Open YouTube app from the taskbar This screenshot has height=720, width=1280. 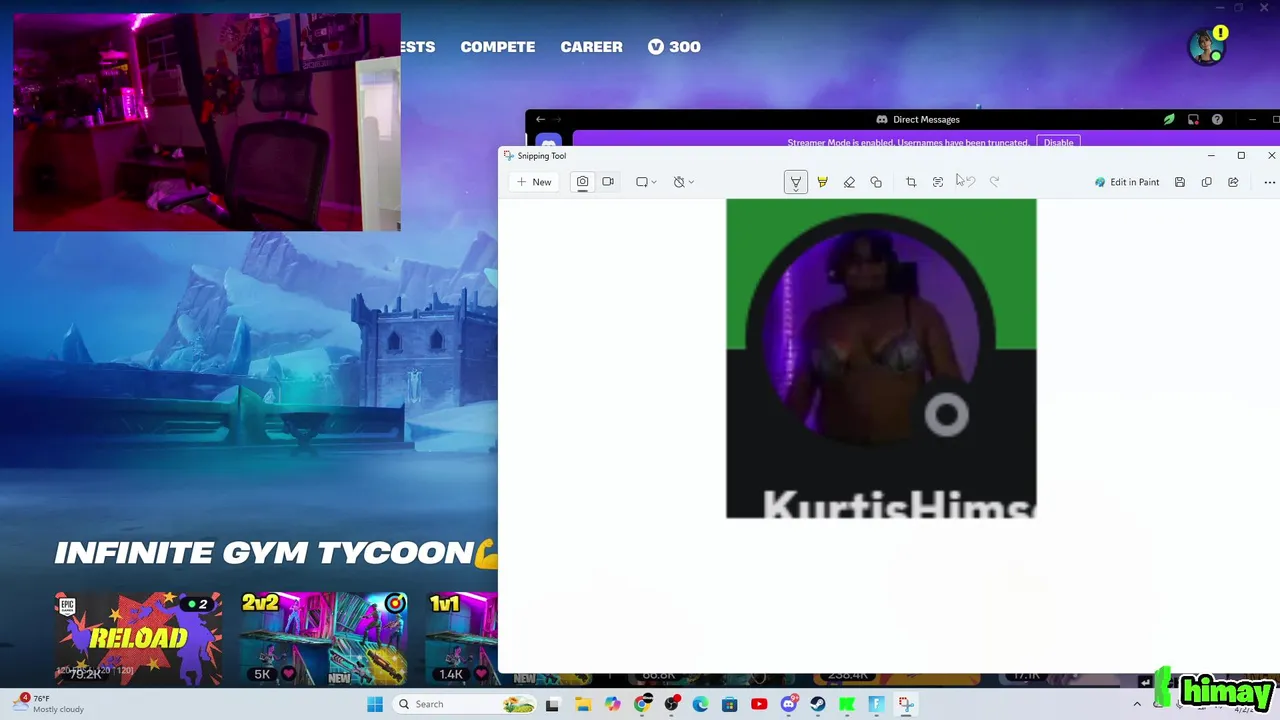[759, 704]
